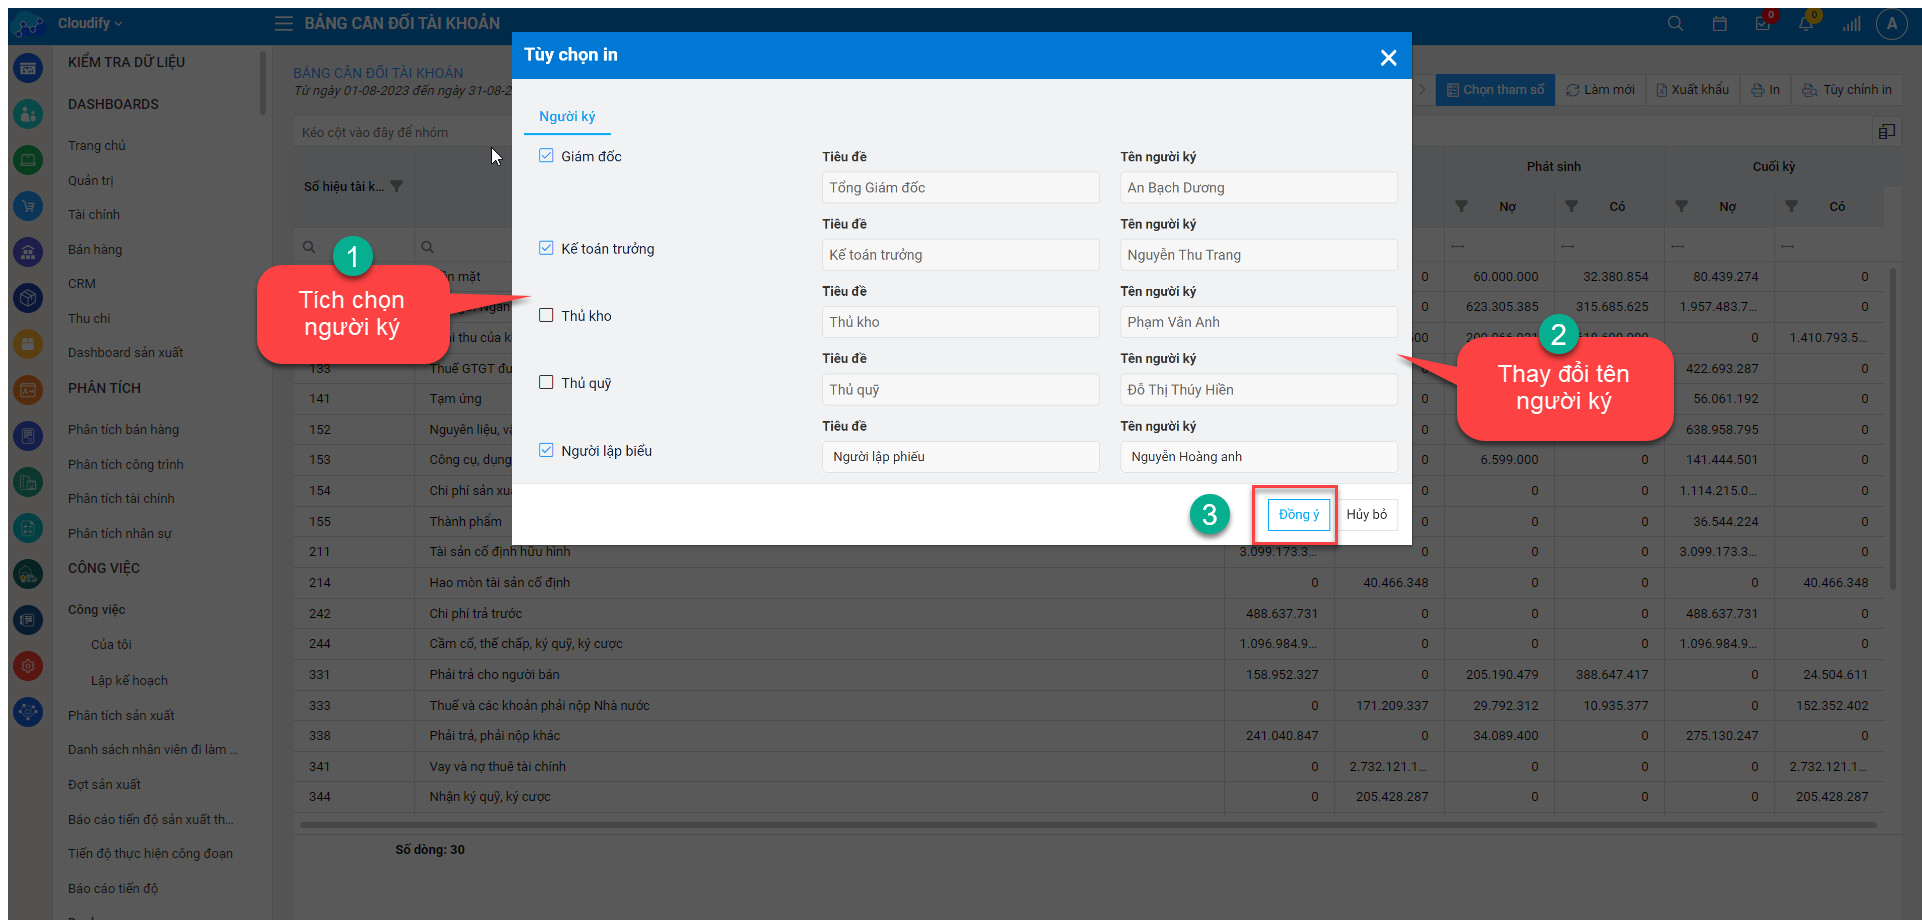Viewport: 1922px width, 920px height.
Task: Uncheck the Người lập biểu signer checkbox
Action: click(546, 450)
